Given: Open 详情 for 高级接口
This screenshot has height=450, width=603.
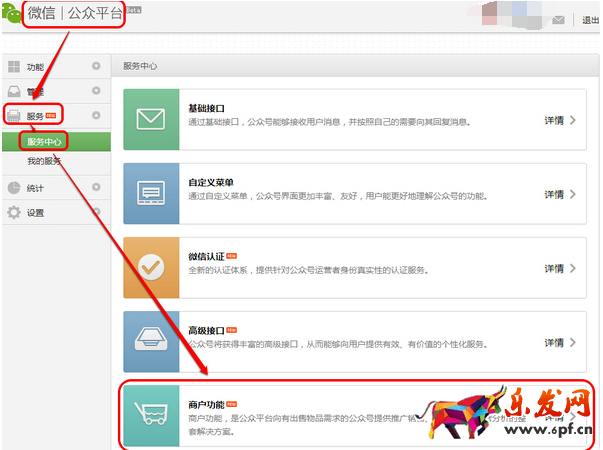Looking at the screenshot, I should click(x=554, y=343).
